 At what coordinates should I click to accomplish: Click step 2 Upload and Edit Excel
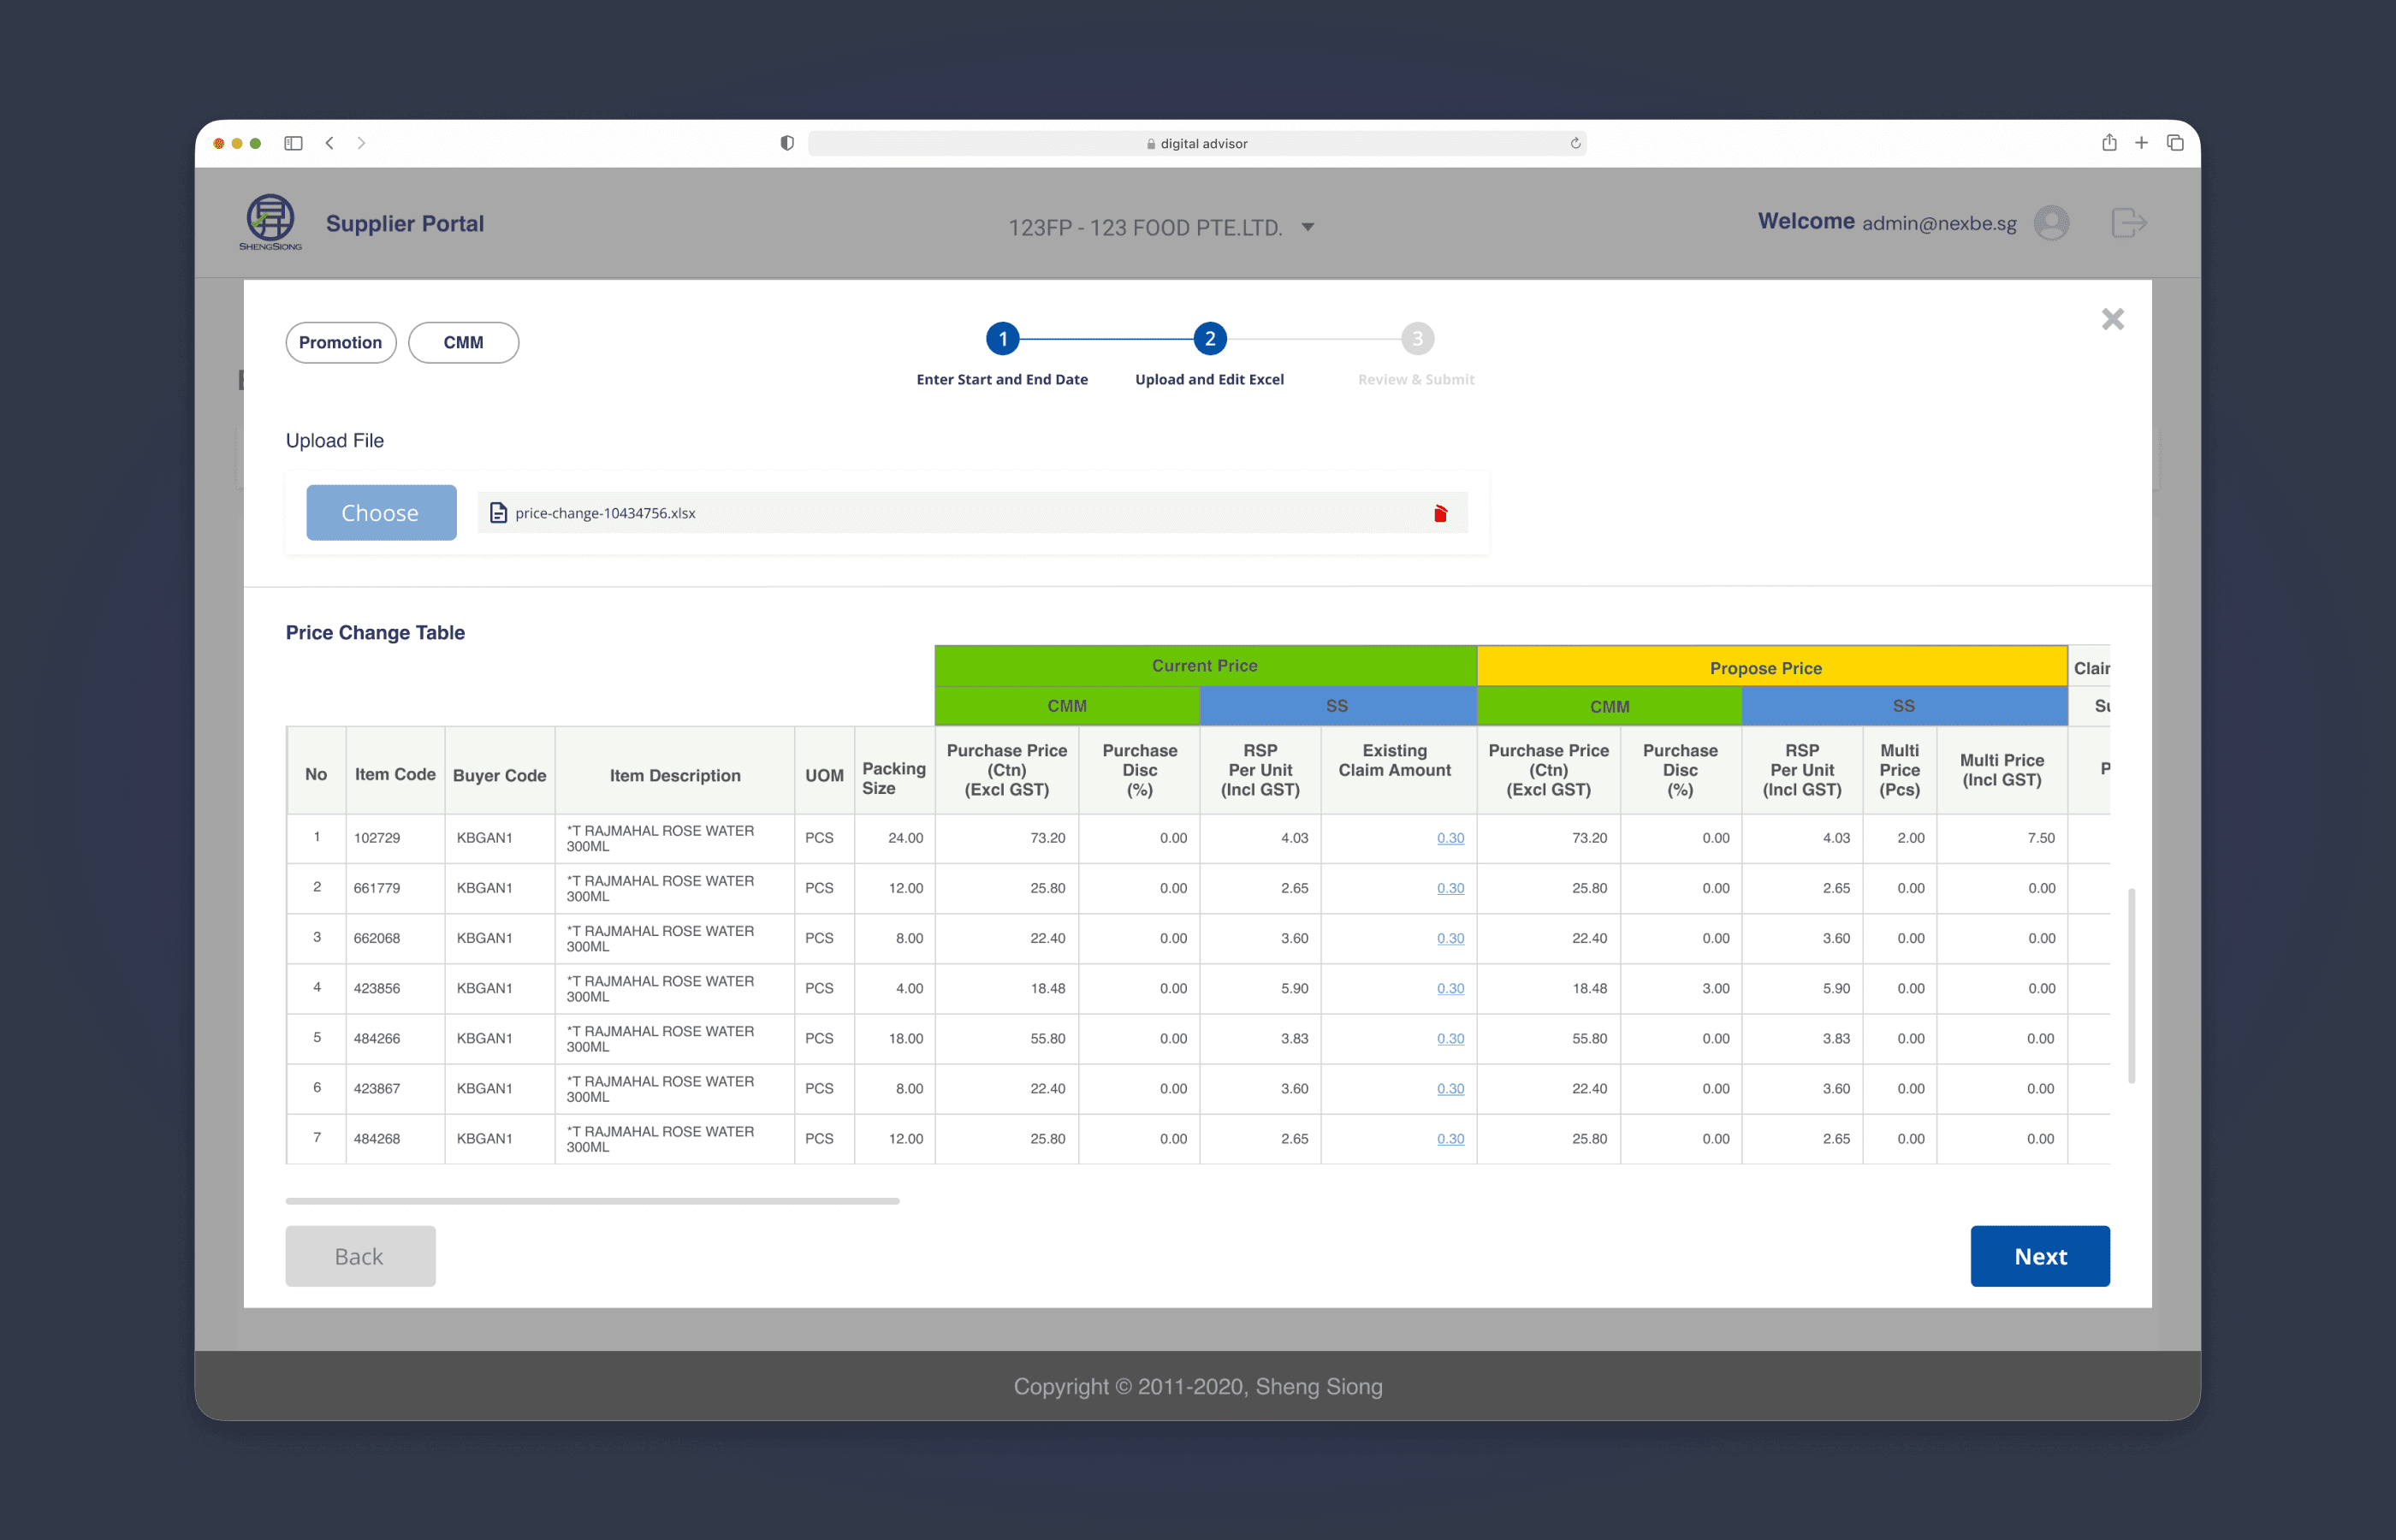pyautogui.click(x=1209, y=339)
